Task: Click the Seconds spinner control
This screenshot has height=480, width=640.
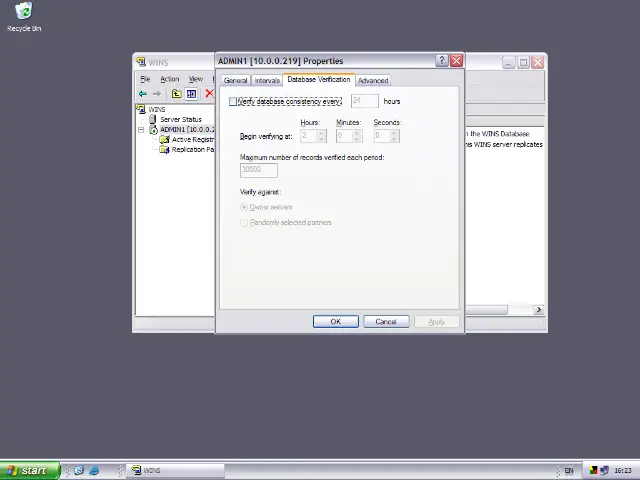Action: click(x=386, y=136)
